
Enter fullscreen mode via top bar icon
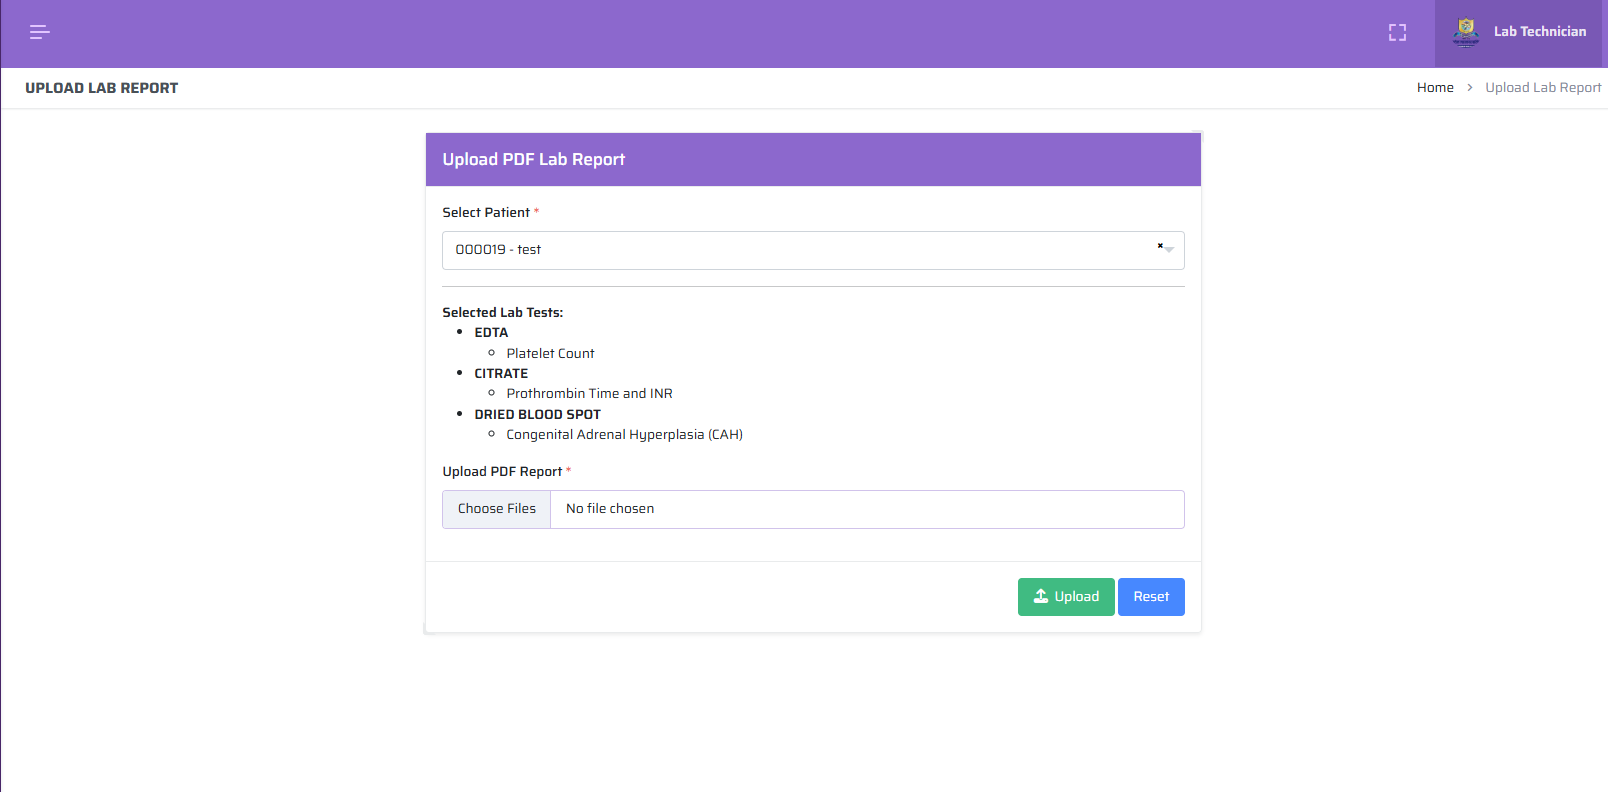[1397, 33]
